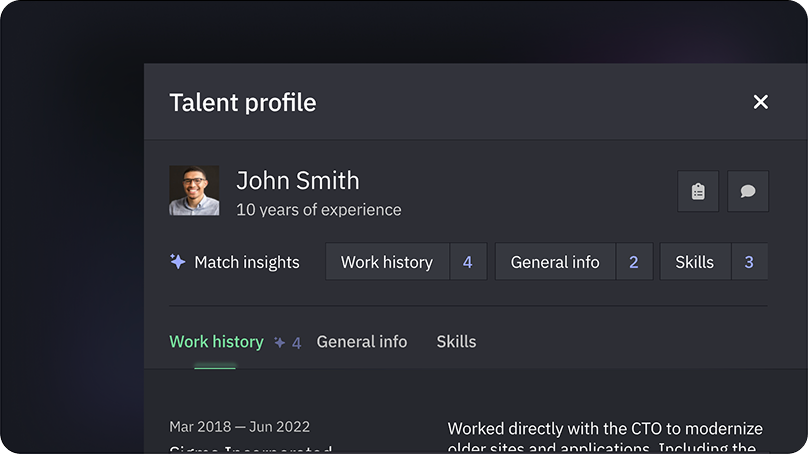Click the Match insights label
The height and width of the screenshot is (454, 808).
pyautogui.click(x=247, y=262)
